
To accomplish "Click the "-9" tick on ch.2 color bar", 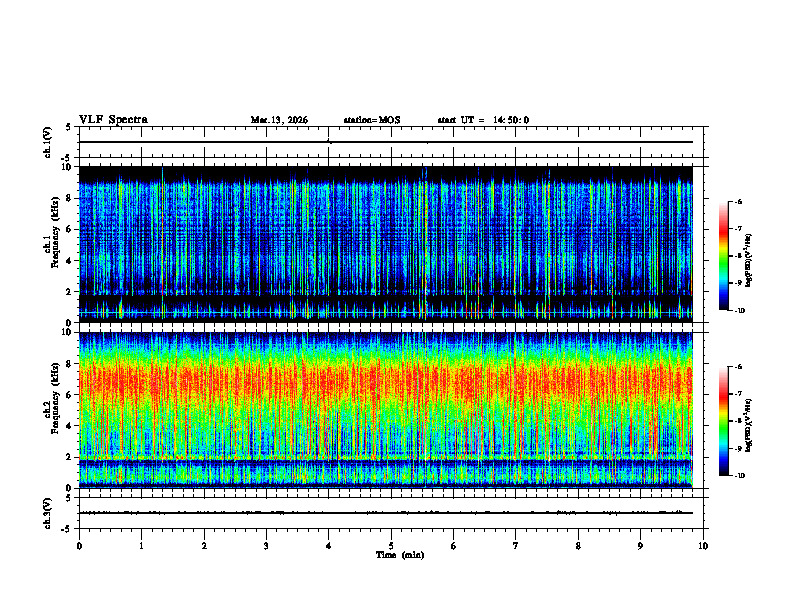I will (738, 448).
